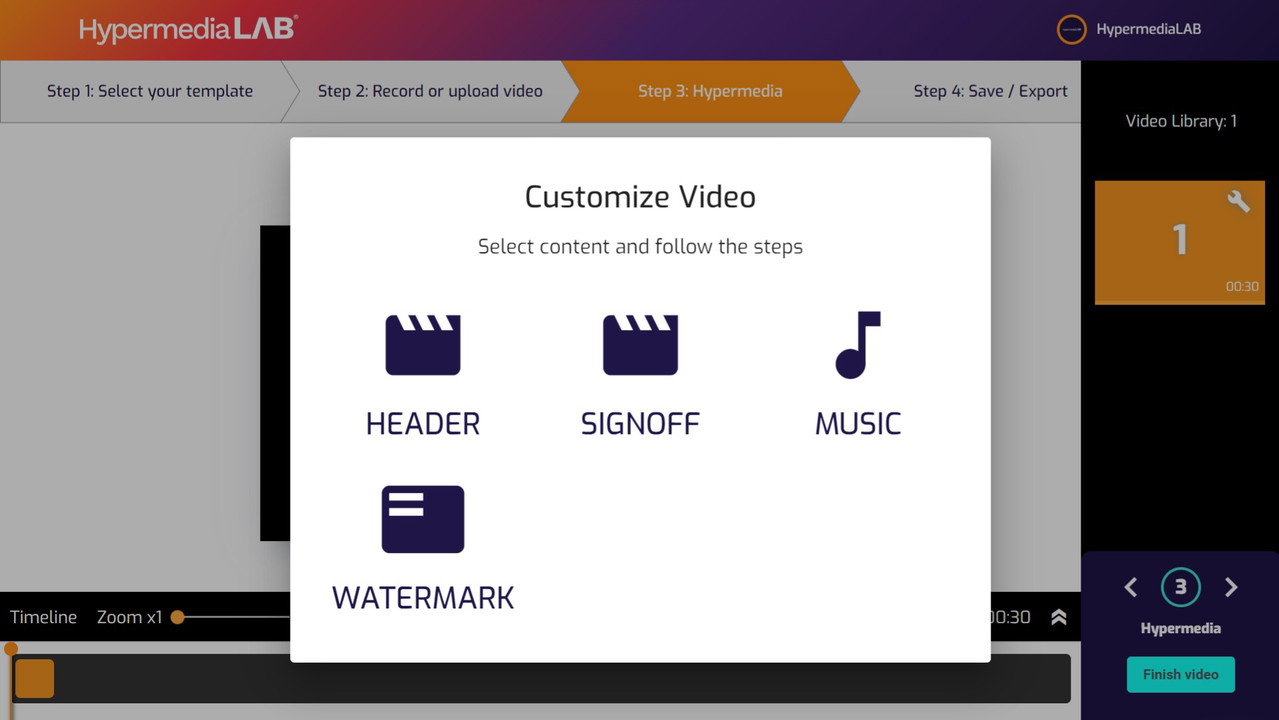The width and height of the screenshot is (1279, 720).
Task: Click the HEADER clapperboard icon
Action: pyautogui.click(x=423, y=345)
